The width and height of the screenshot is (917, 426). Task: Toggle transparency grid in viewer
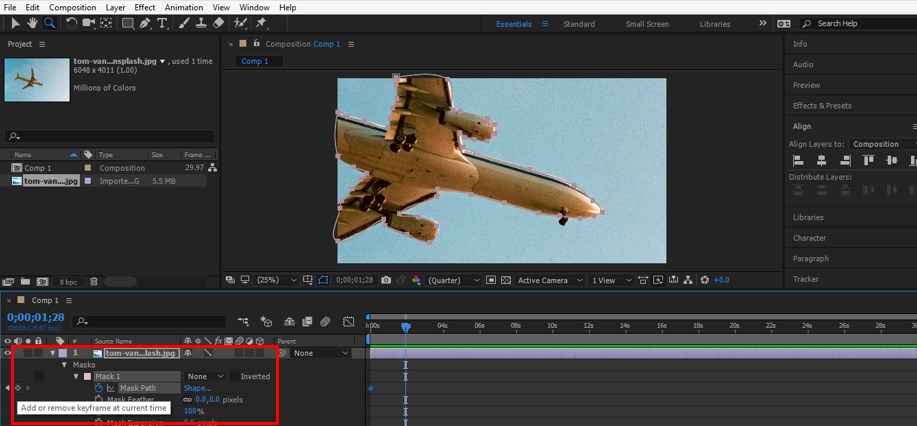(506, 280)
